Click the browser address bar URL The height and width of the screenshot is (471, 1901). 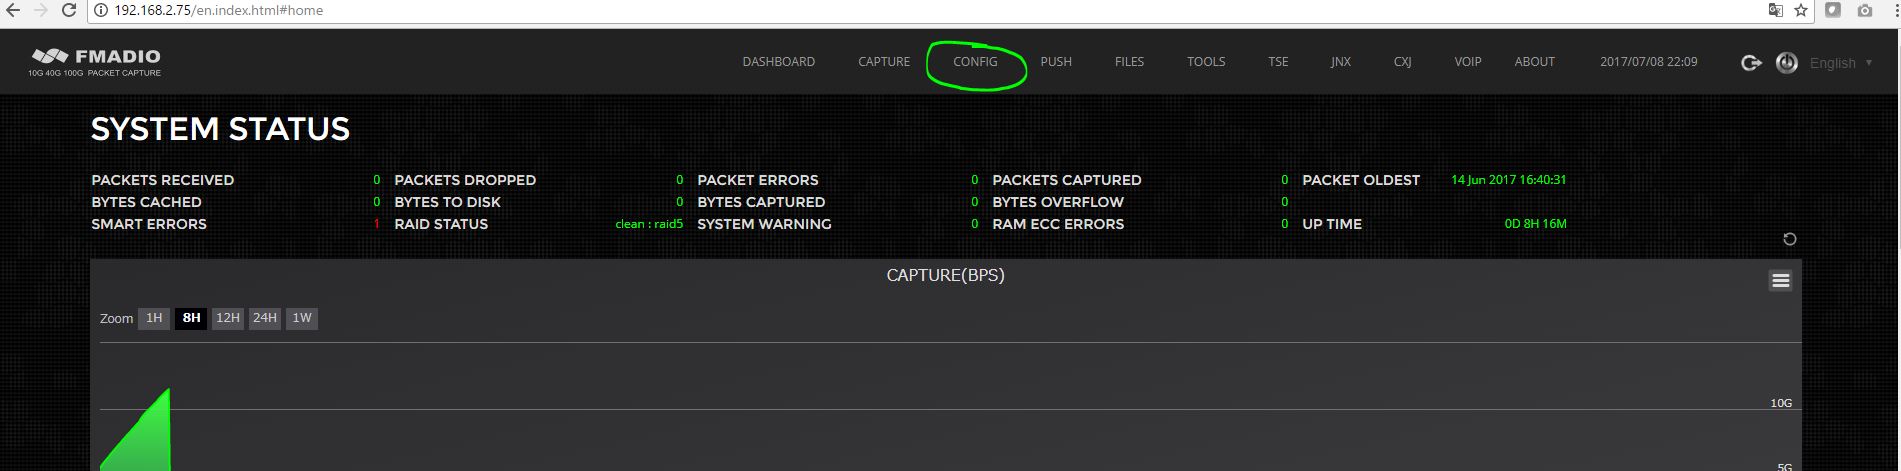218,10
